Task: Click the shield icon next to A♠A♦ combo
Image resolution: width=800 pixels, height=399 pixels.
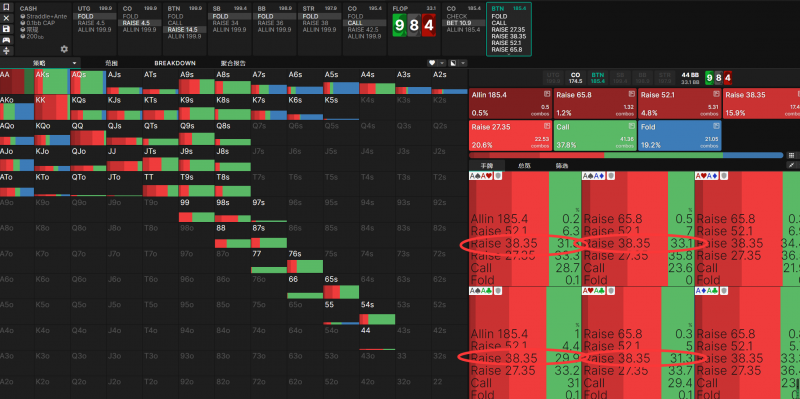Action: click(x=610, y=176)
